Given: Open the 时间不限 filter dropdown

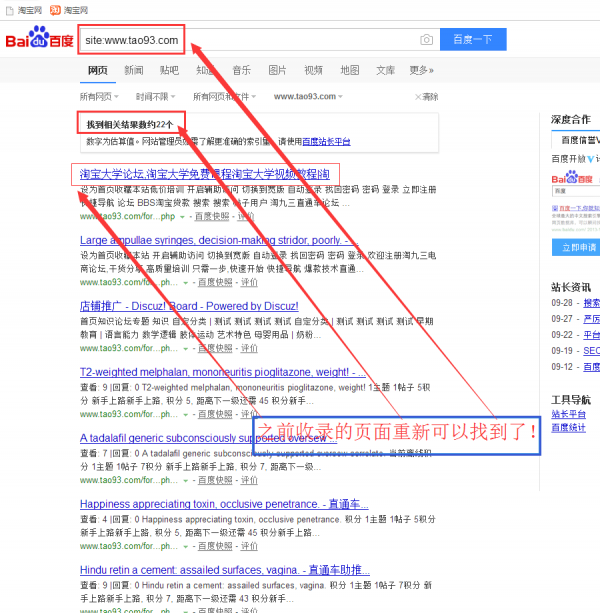Looking at the screenshot, I should [155, 97].
